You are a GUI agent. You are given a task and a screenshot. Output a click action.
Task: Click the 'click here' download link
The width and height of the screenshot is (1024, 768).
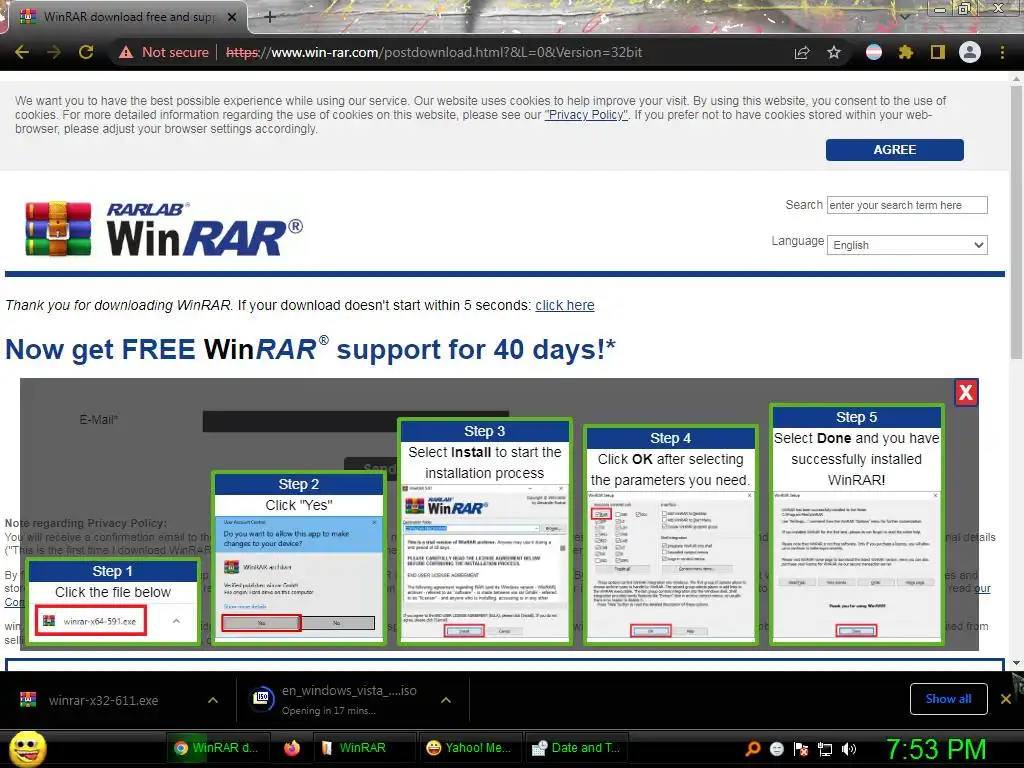[565, 305]
